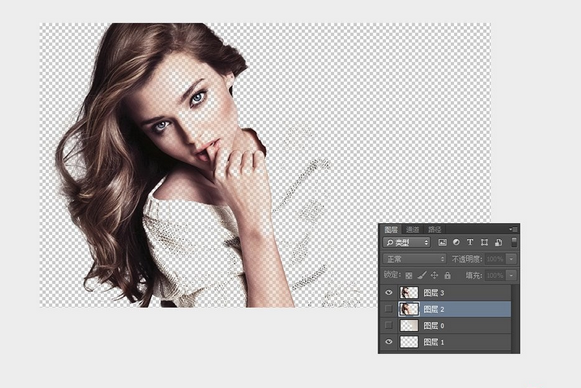
Task: Switch to the 图层 (Layers) tab
Action: click(391, 229)
